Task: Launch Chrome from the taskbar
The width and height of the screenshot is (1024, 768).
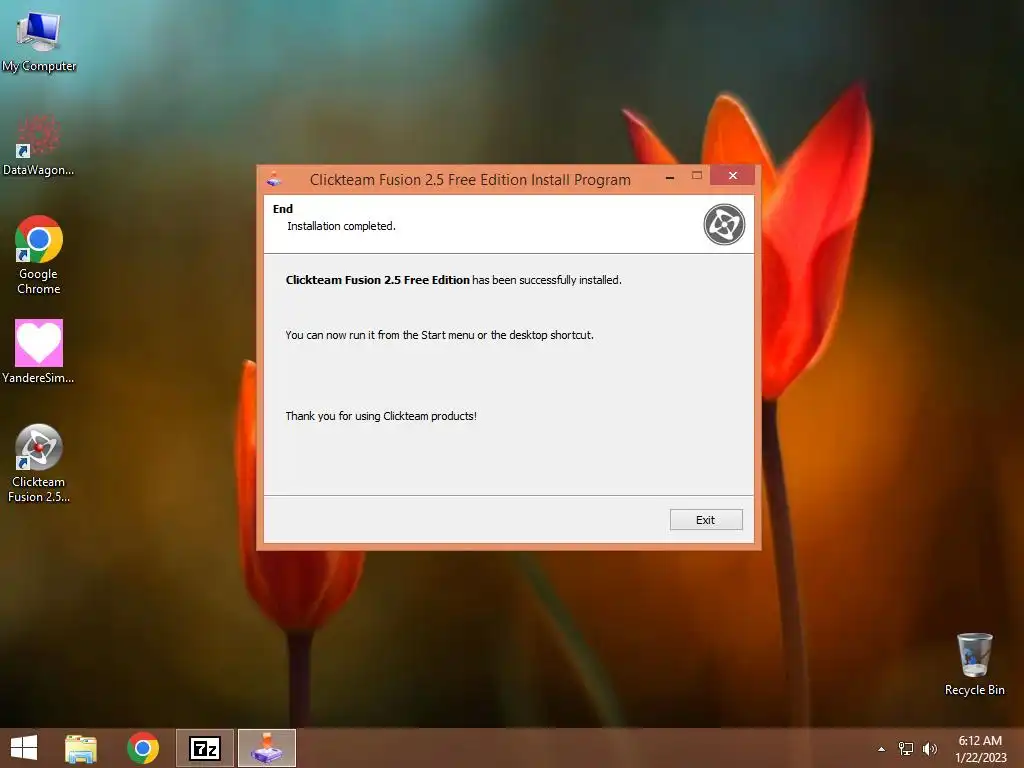Action: pyautogui.click(x=143, y=748)
